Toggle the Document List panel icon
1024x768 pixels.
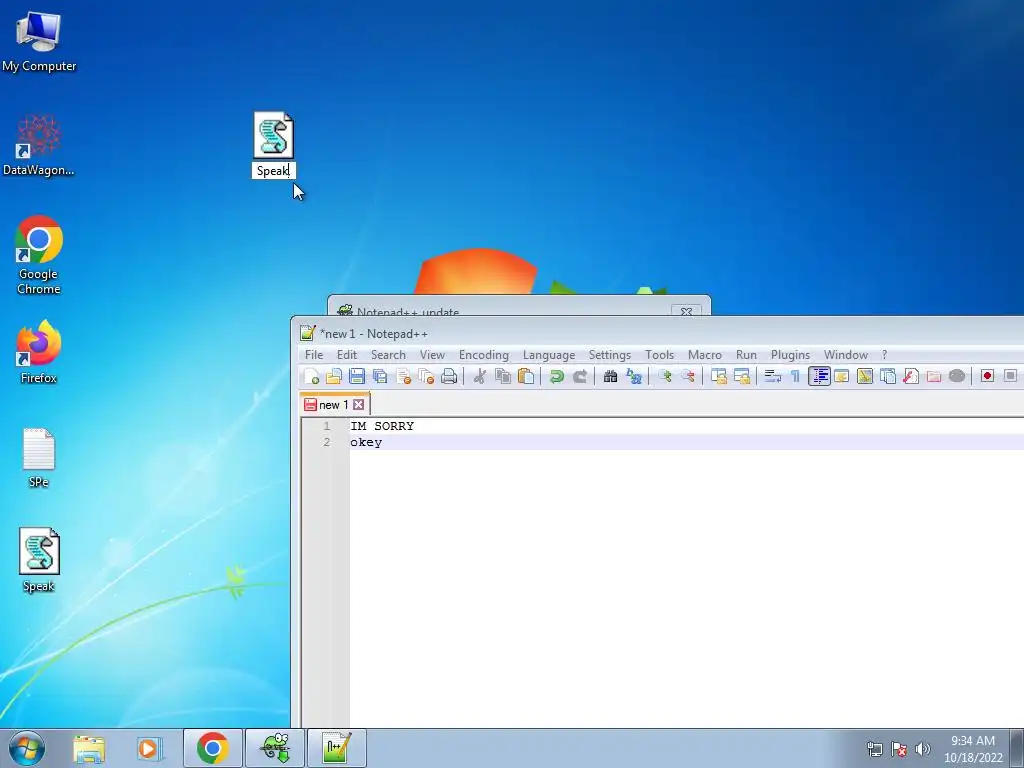click(x=888, y=376)
